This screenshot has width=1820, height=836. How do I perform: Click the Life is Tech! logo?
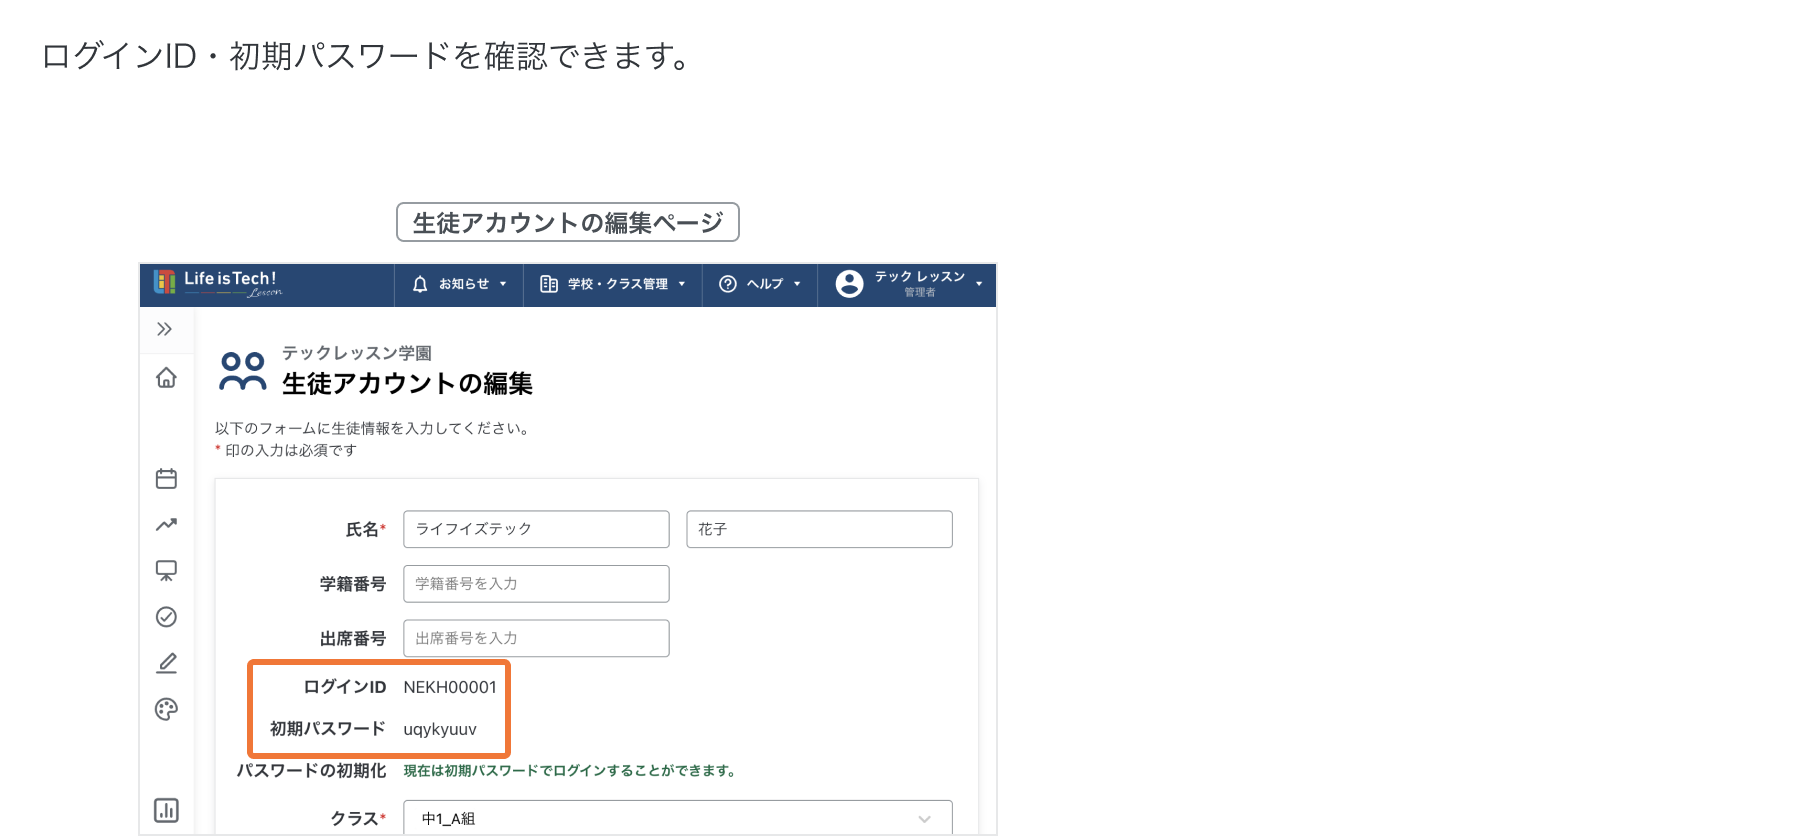[218, 284]
